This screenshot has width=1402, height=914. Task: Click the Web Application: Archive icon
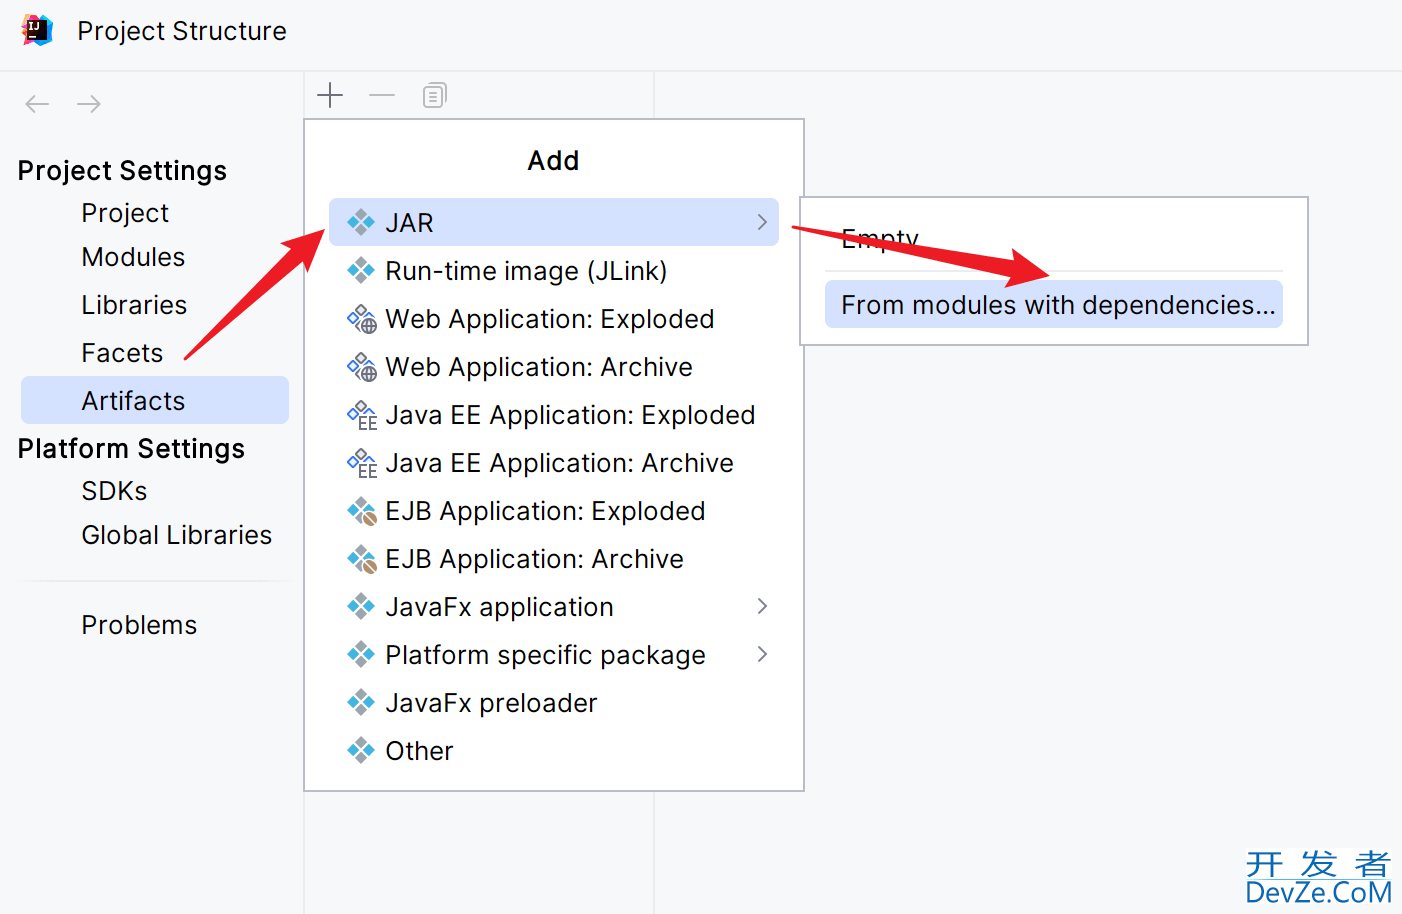point(361,367)
